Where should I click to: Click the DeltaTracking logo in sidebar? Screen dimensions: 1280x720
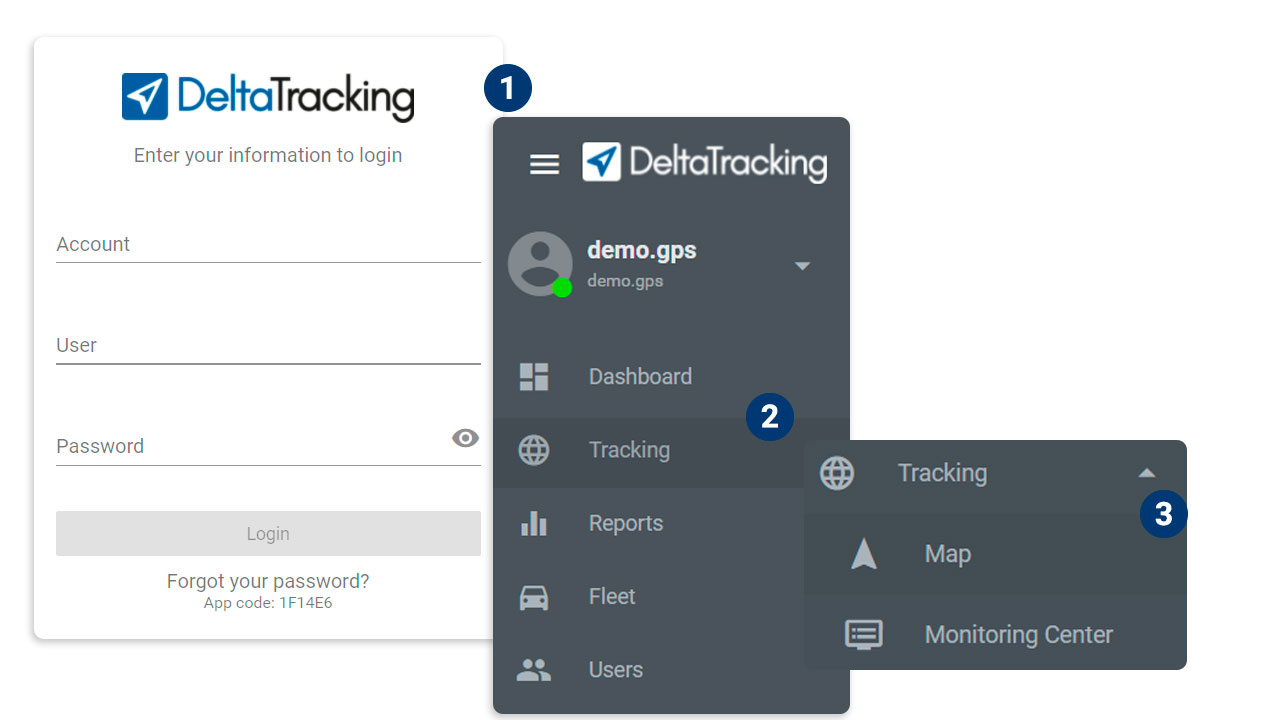[705, 162]
